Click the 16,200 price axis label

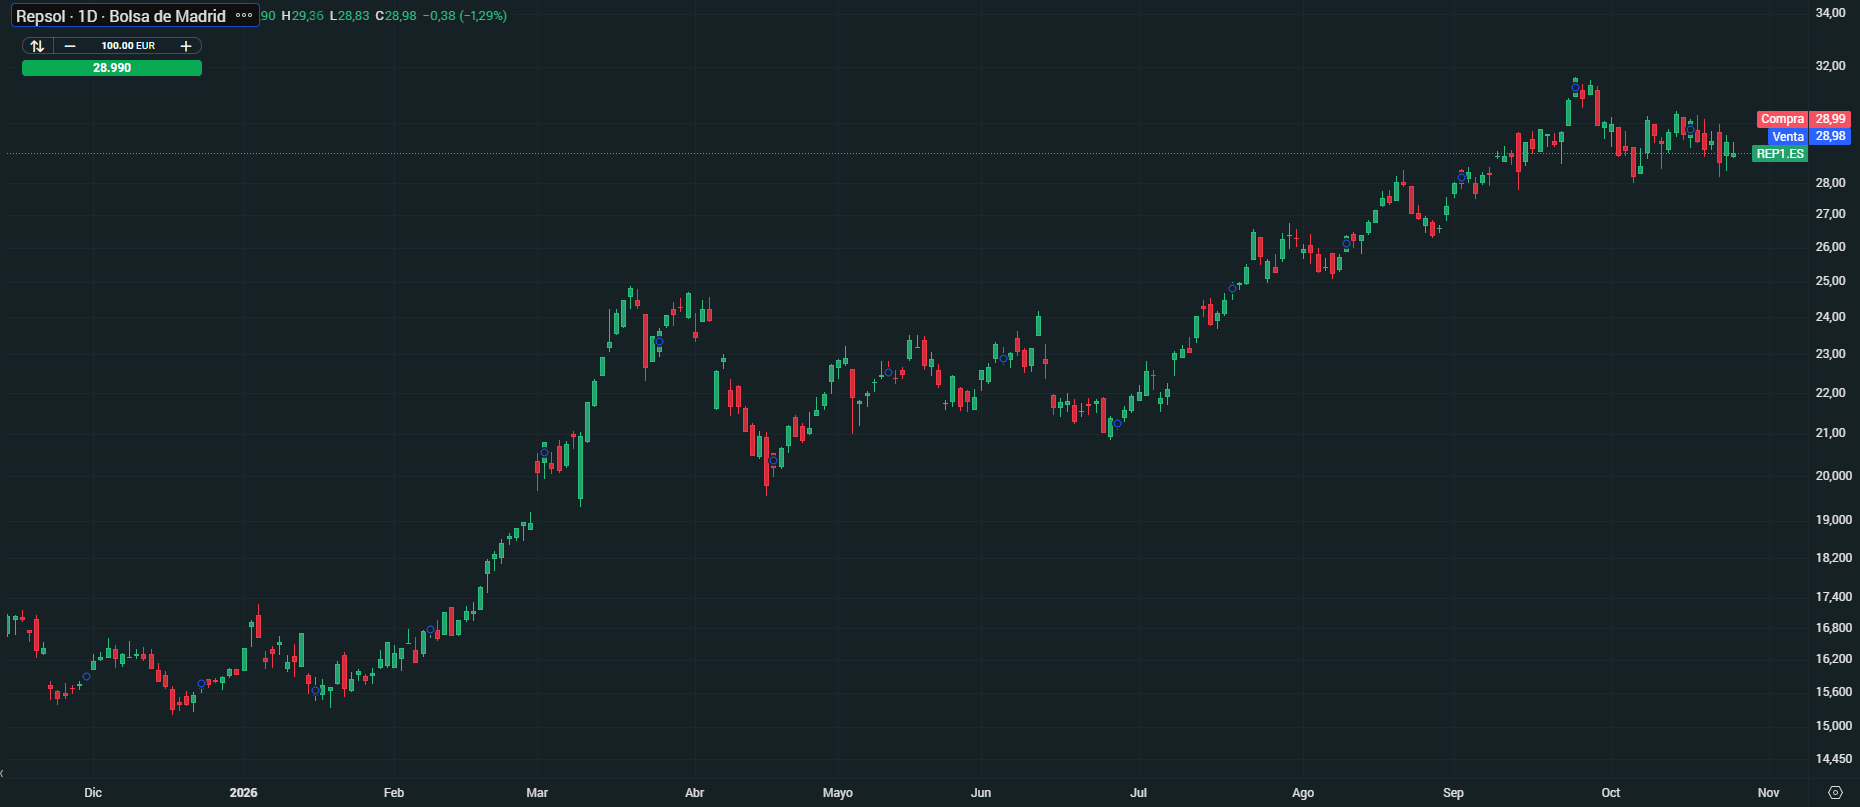(x=1834, y=659)
